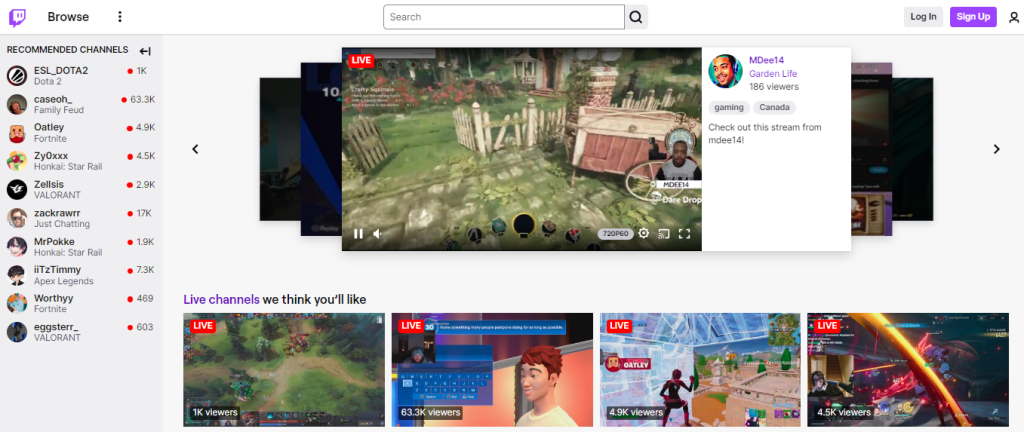Click the Sign Up button

pyautogui.click(x=973, y=17)
